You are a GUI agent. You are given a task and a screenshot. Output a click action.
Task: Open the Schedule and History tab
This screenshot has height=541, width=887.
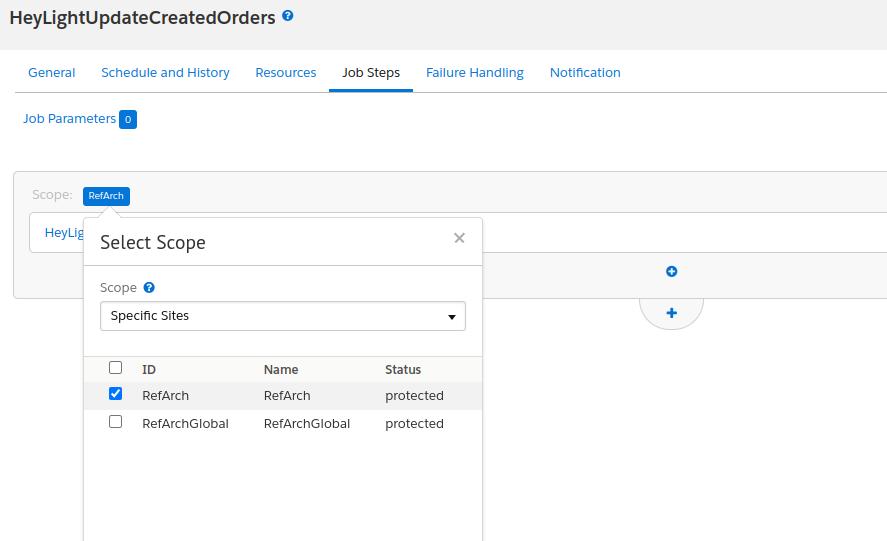(x=165, y=72)
